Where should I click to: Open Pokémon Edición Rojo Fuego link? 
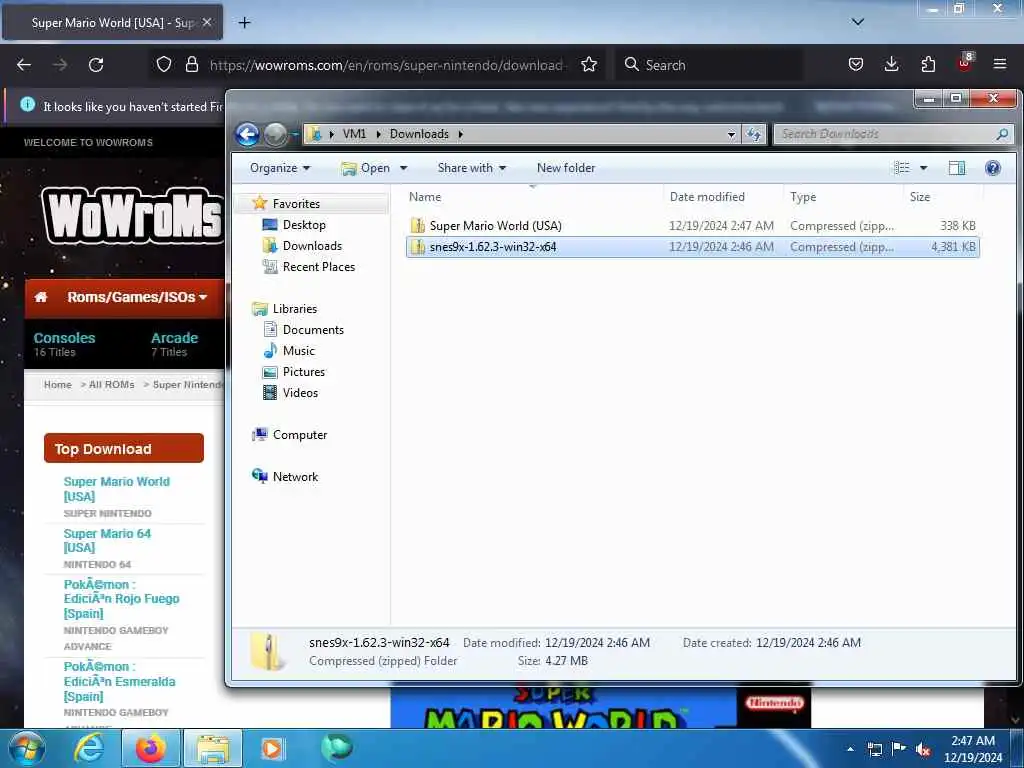click(x=121, y=599)
